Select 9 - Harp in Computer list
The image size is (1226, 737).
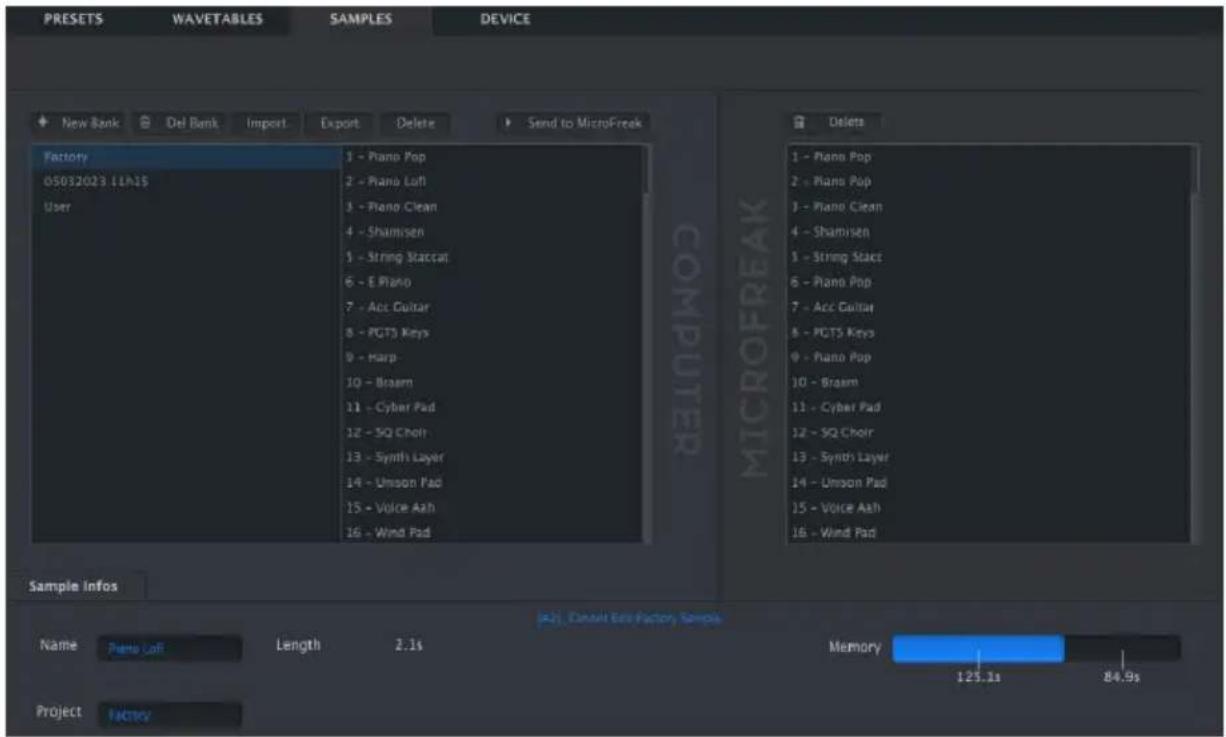pyautogui.click(x=491, y=357)
